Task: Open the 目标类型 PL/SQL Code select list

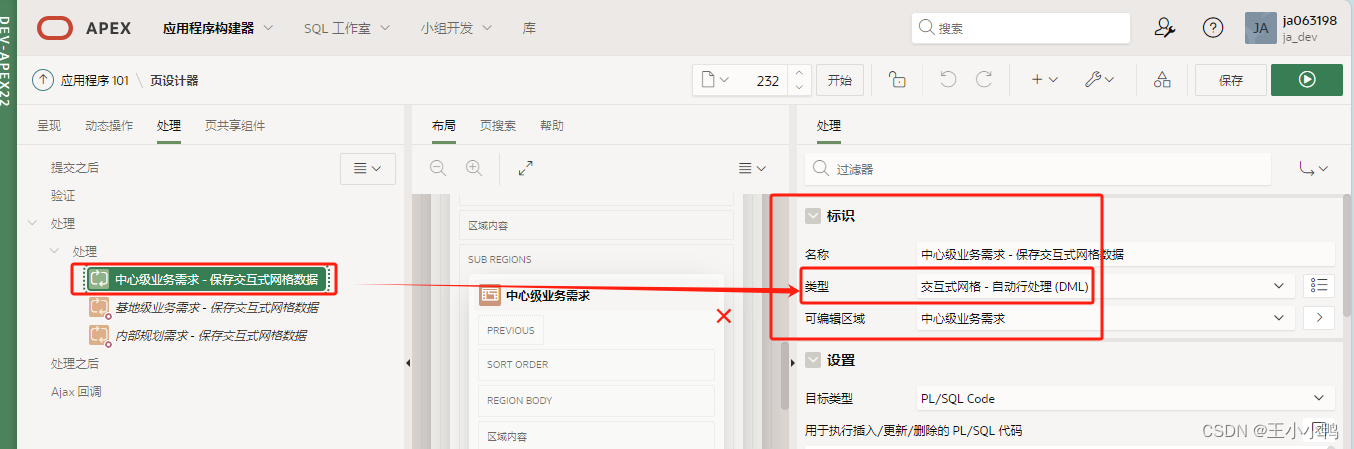Action: click(x=1125, y=398)
